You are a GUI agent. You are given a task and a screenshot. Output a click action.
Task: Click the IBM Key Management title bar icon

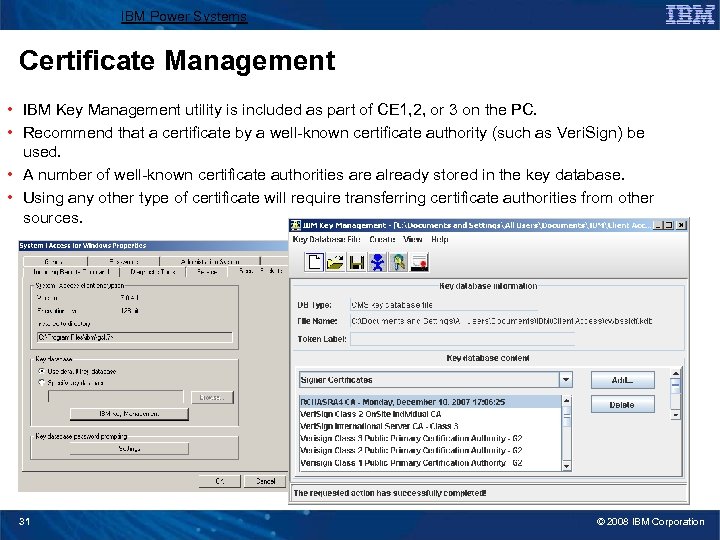click(x=296, y=225)
